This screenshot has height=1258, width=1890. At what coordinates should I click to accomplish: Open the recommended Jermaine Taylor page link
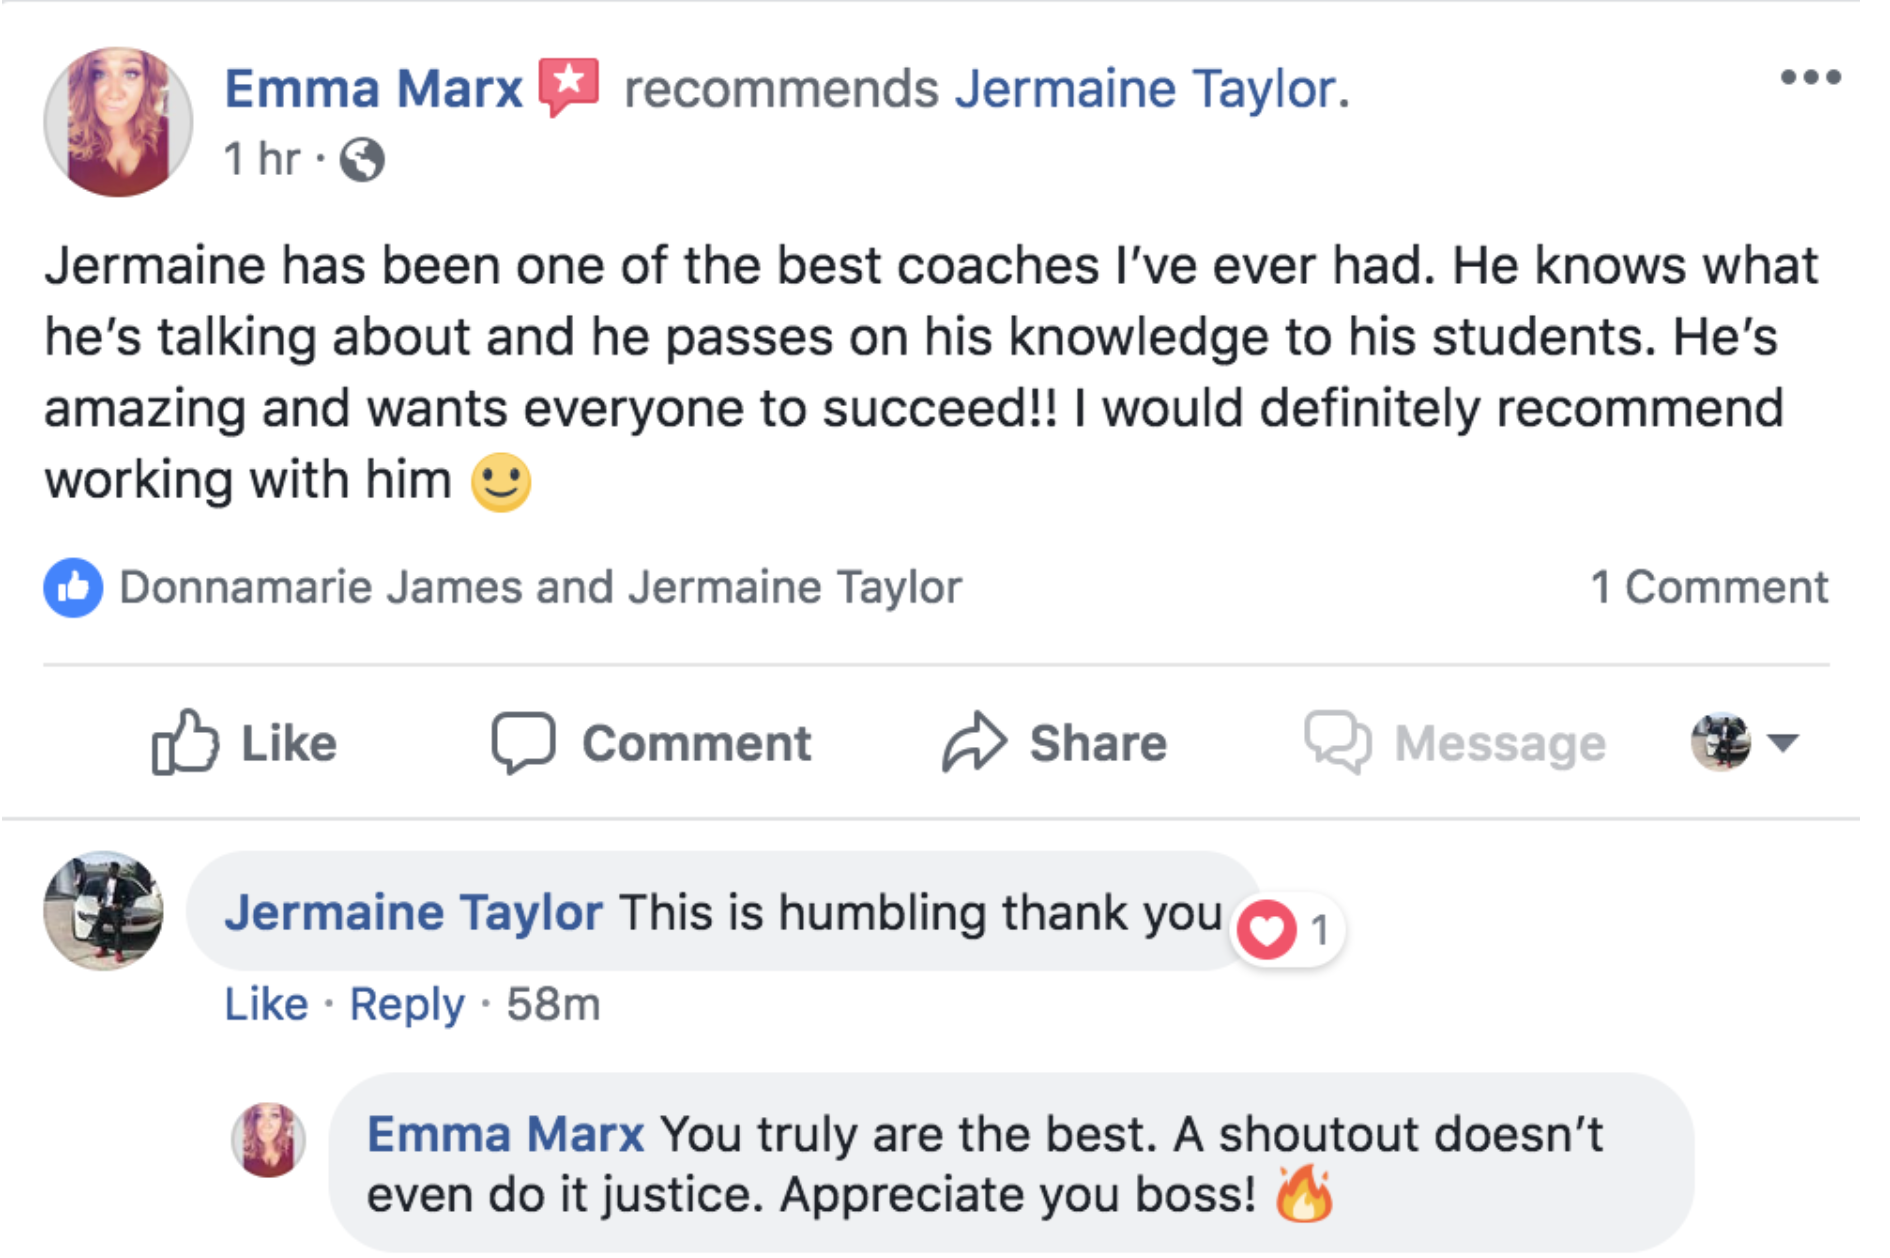tap(1146, 88)
